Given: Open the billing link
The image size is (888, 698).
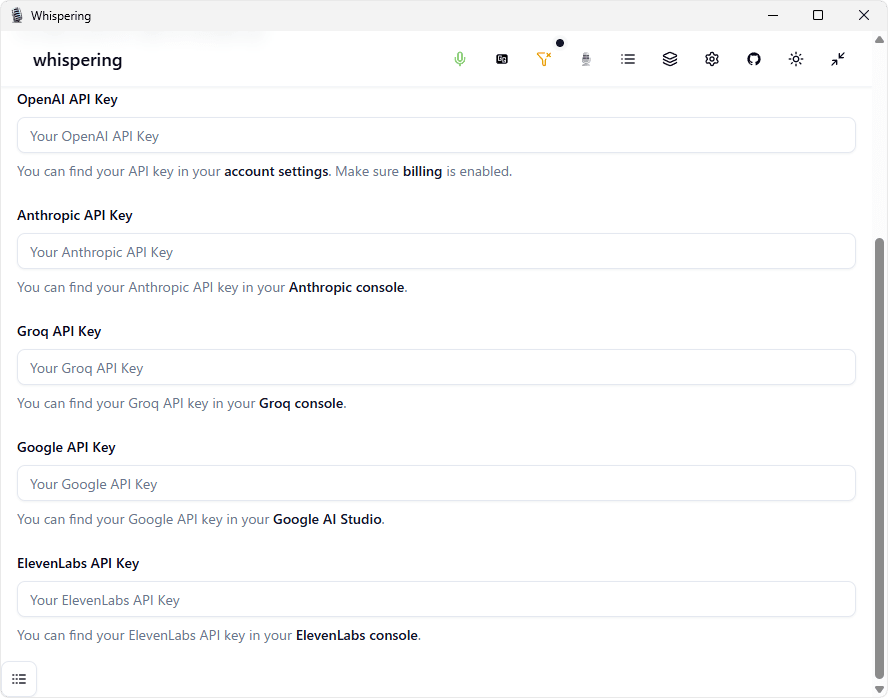Looking at the screenshot, I should 422,172.
